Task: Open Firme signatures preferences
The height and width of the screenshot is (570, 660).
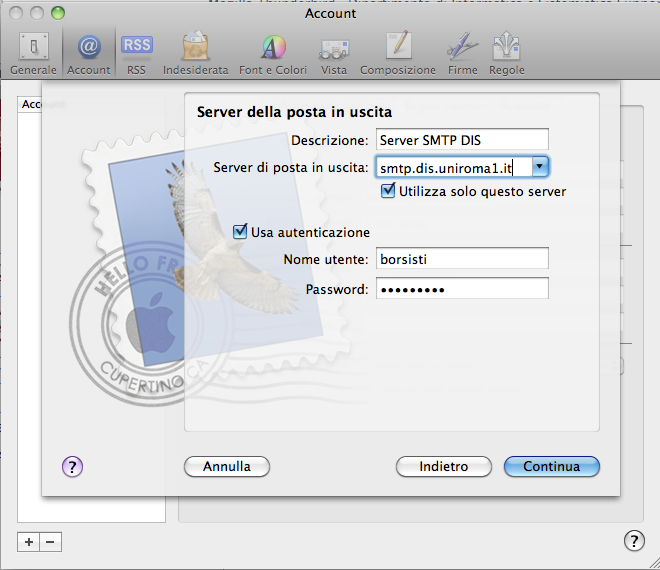Action: click(x=462, y=53)
